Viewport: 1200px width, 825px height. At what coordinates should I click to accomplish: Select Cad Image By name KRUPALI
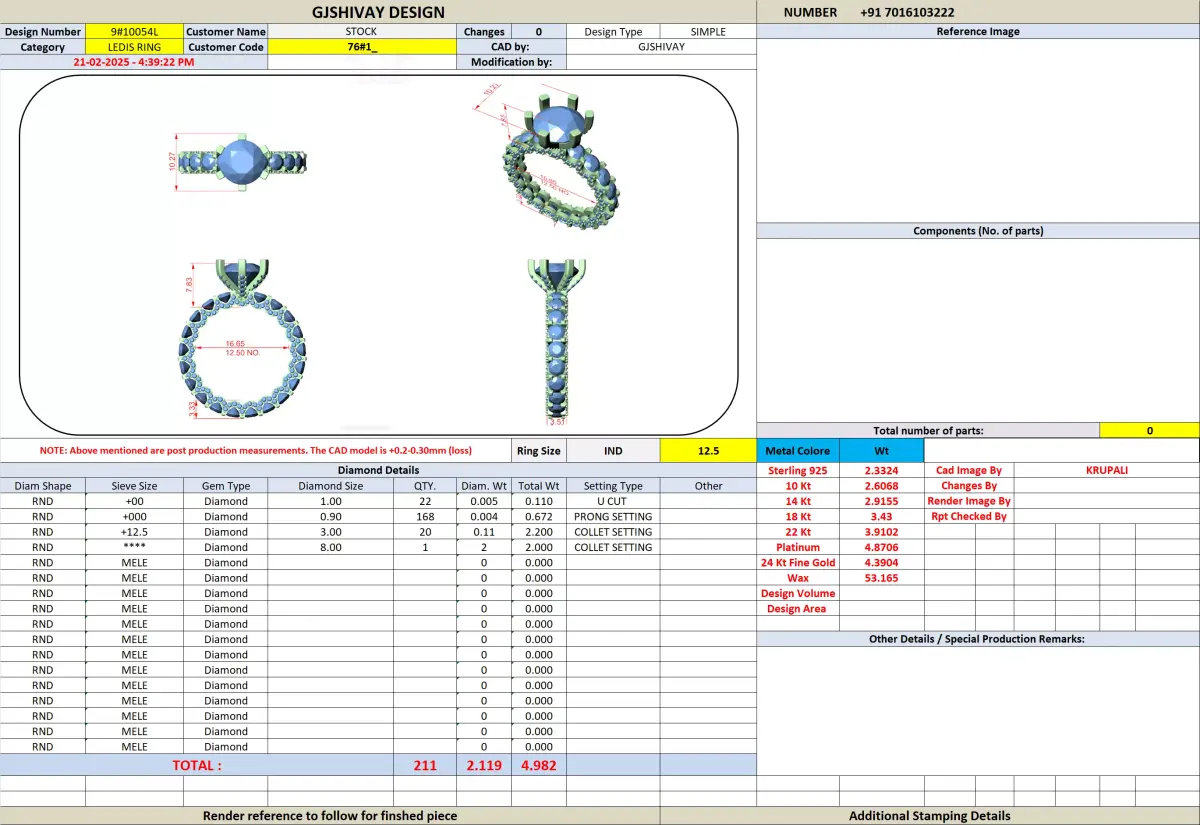coord(1106,470)
